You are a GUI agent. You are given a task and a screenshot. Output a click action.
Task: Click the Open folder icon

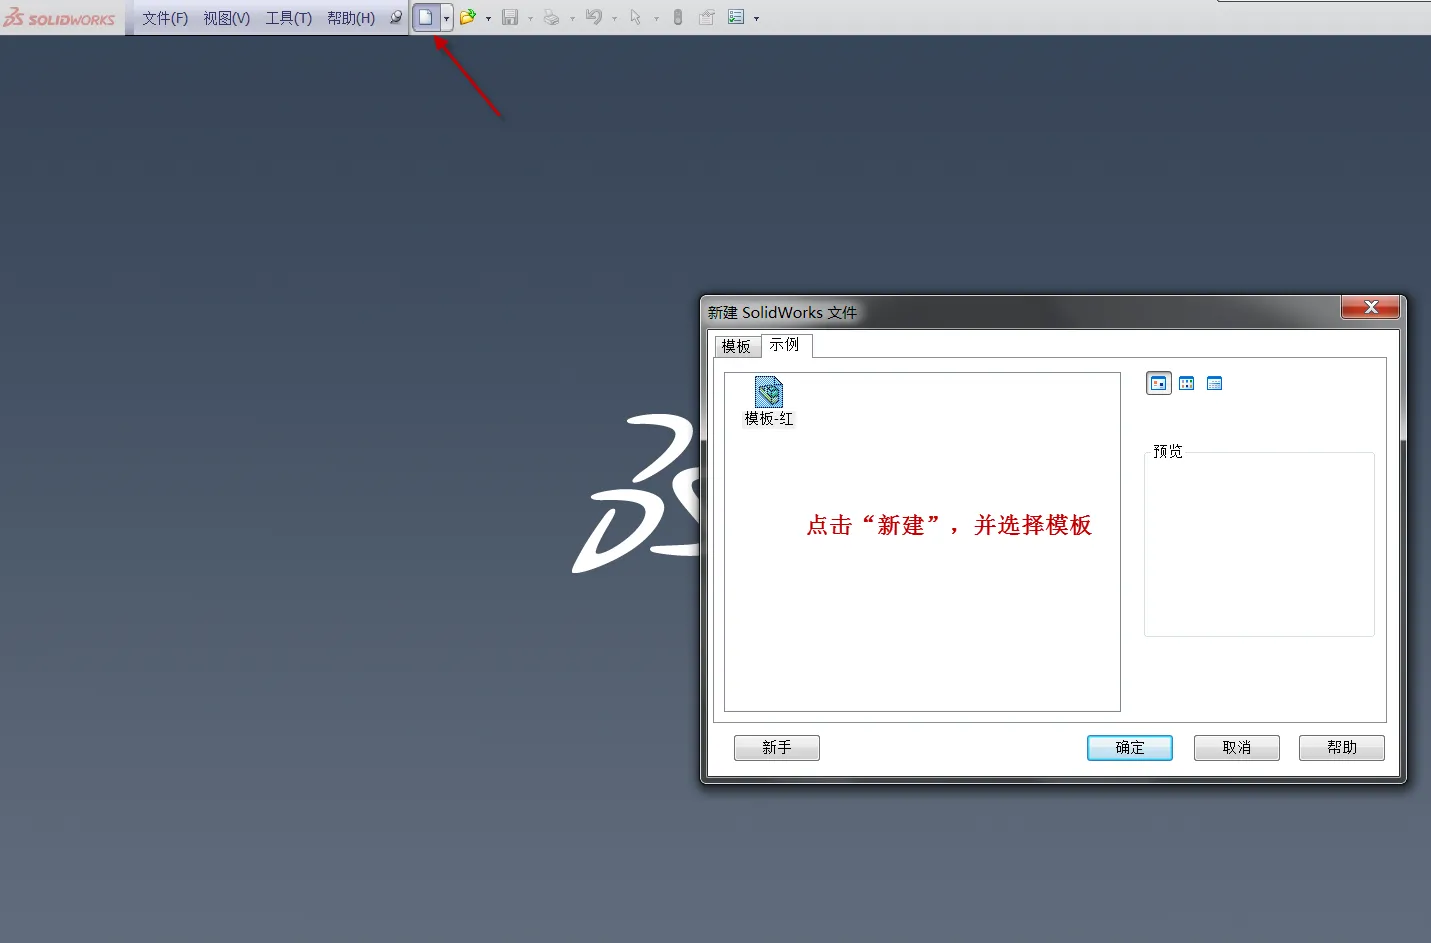click(x=467, y=17)
